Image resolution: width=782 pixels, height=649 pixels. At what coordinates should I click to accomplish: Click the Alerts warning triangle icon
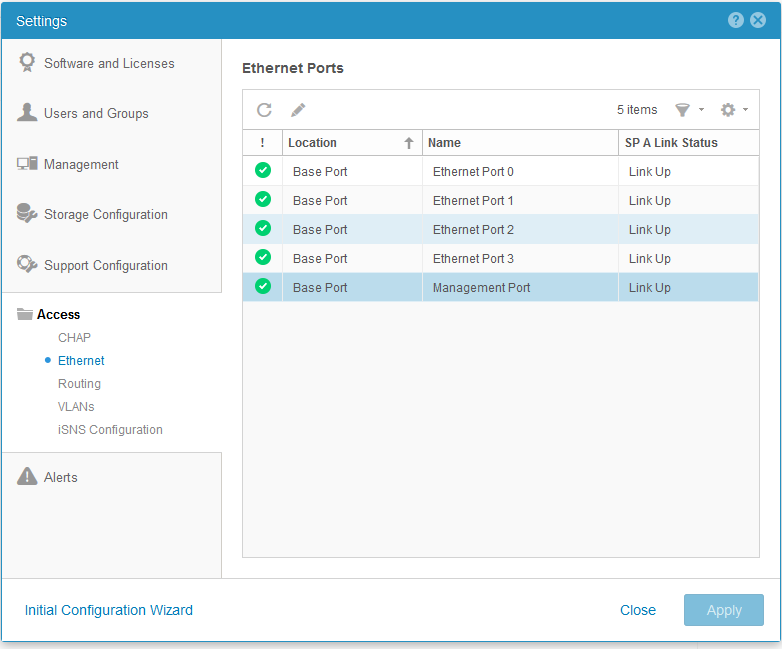coord(27,477)
